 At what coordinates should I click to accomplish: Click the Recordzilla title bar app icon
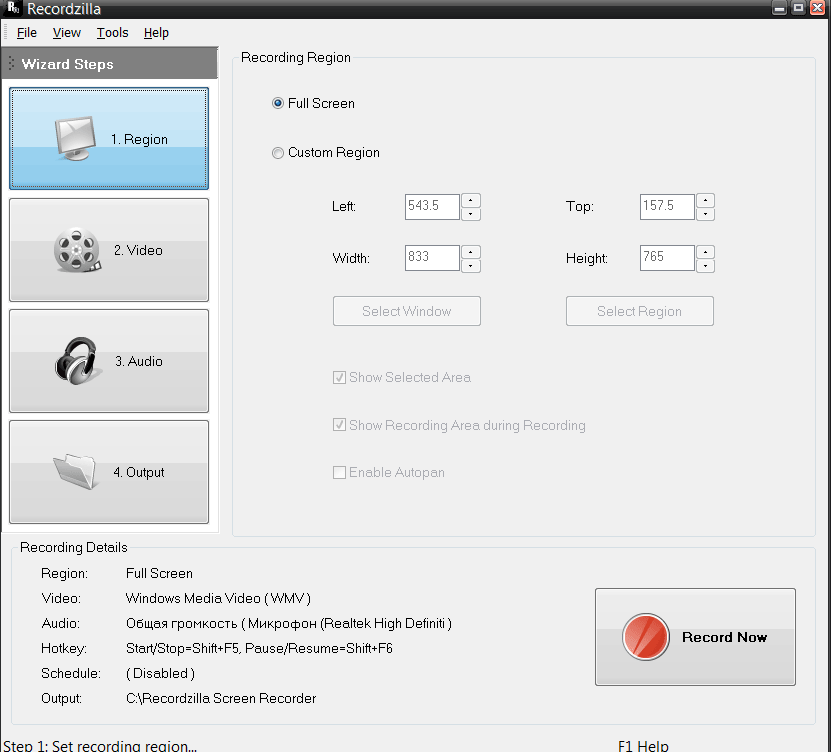pos(13,7)
